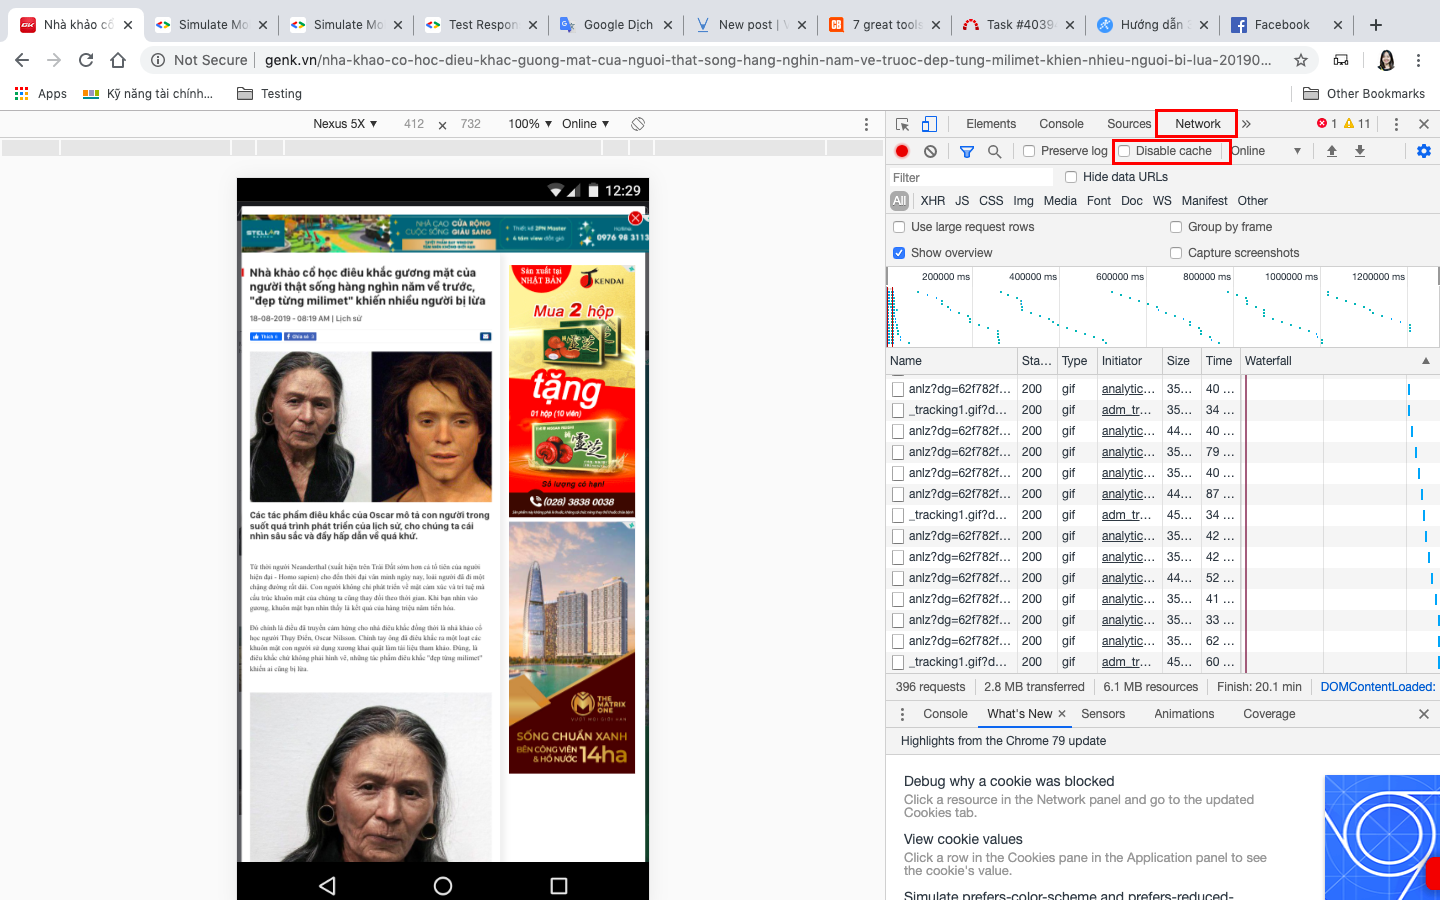Screen dimensions: 1440x900
Task: Close the DevTools panel
Action: (x=1424, y=124)
